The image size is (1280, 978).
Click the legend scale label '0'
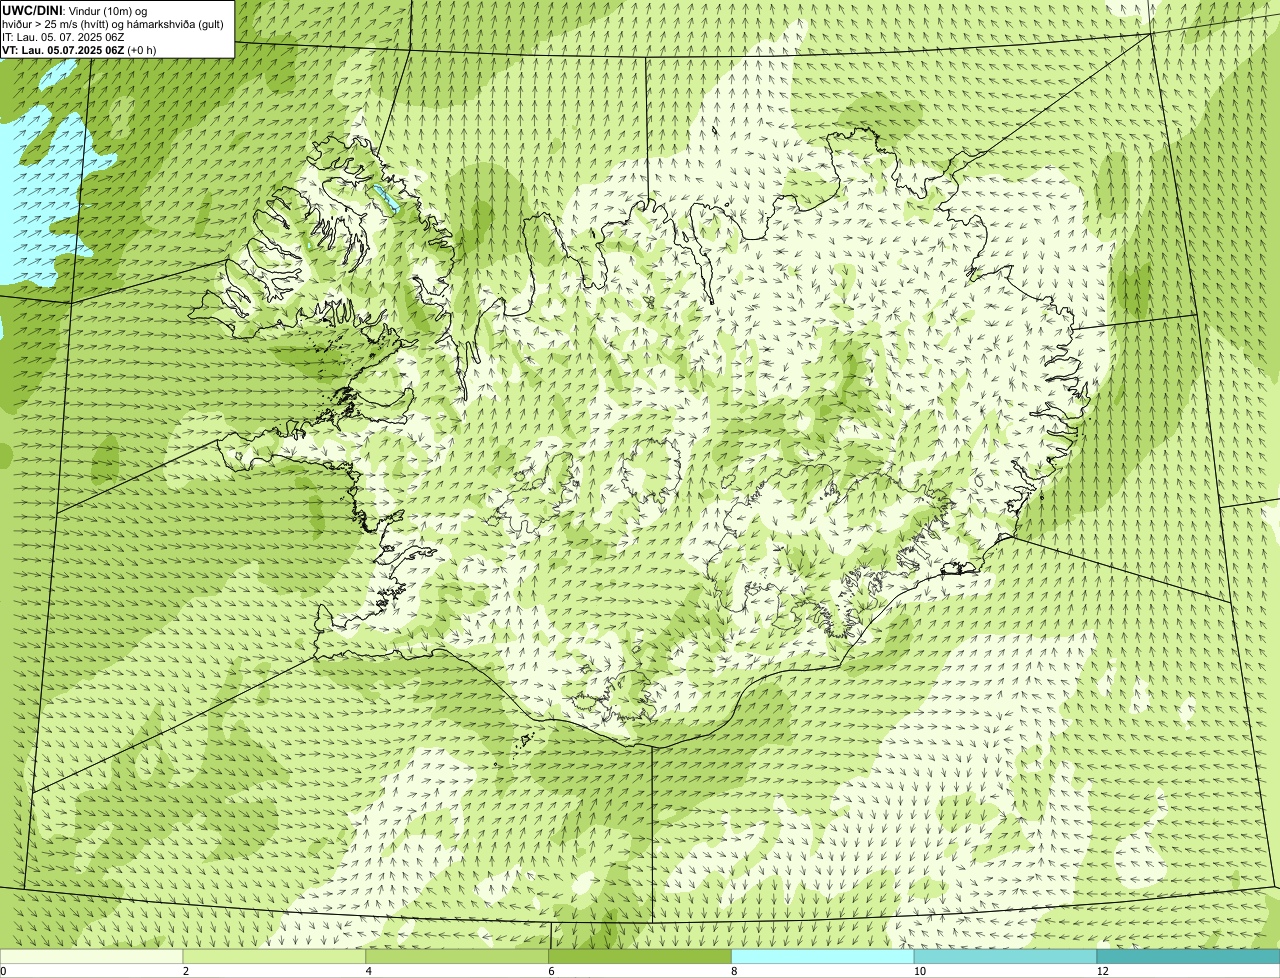pos(3,971)
